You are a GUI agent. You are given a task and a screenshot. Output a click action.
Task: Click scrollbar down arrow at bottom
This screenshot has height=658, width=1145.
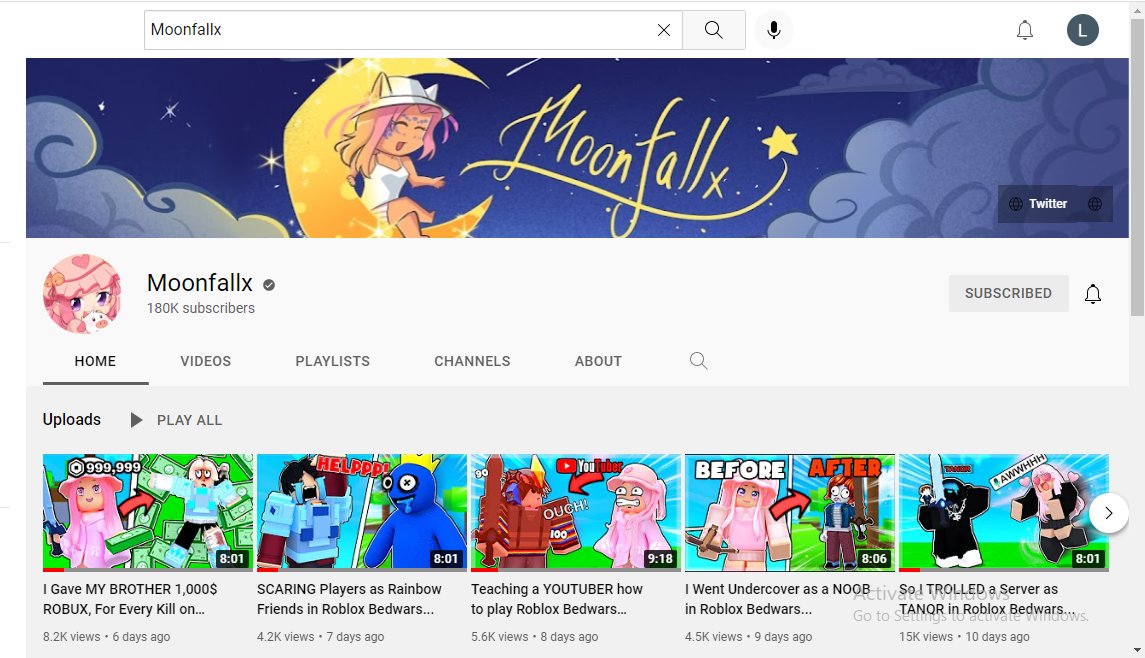point(1137,650)
